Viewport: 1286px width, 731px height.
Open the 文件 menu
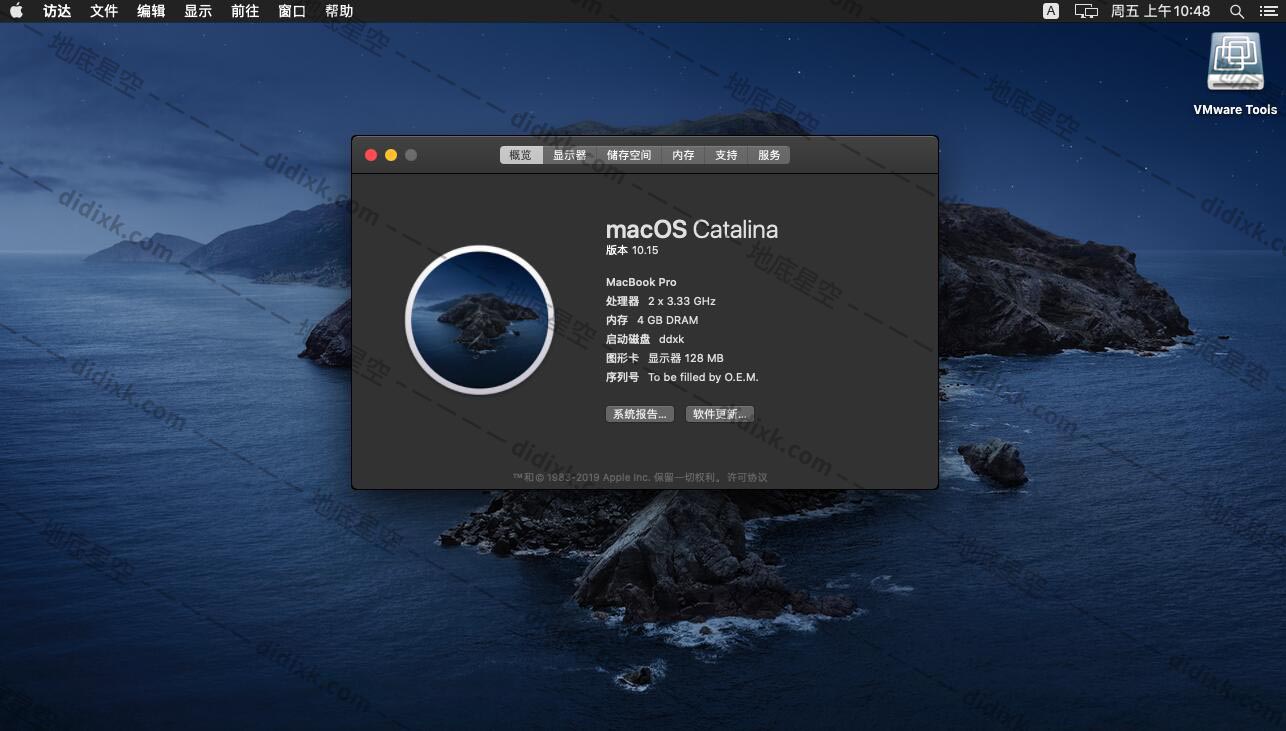(x=104, y=11)
